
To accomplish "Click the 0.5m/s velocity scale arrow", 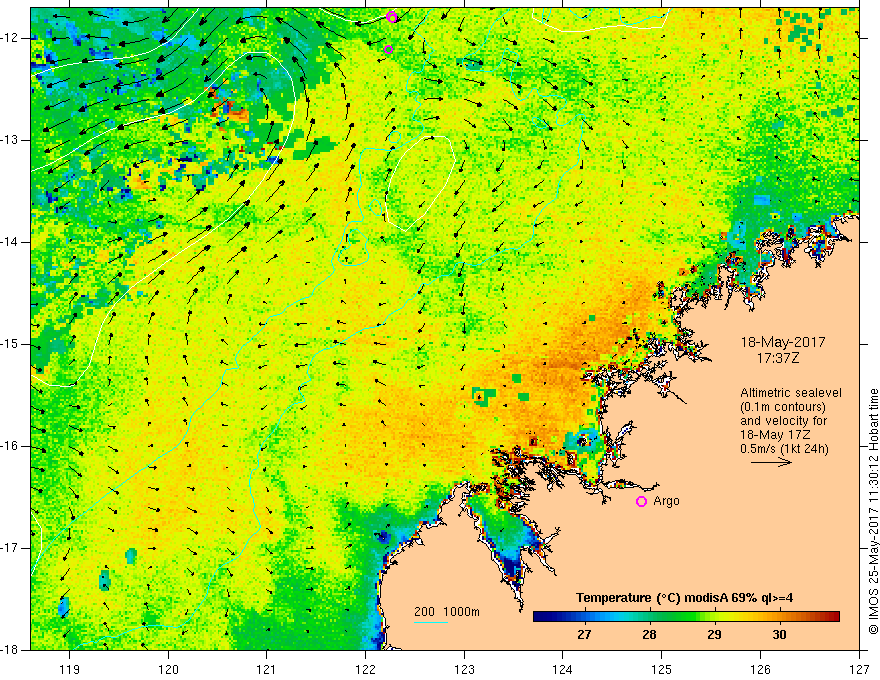I will coord(772,462).
